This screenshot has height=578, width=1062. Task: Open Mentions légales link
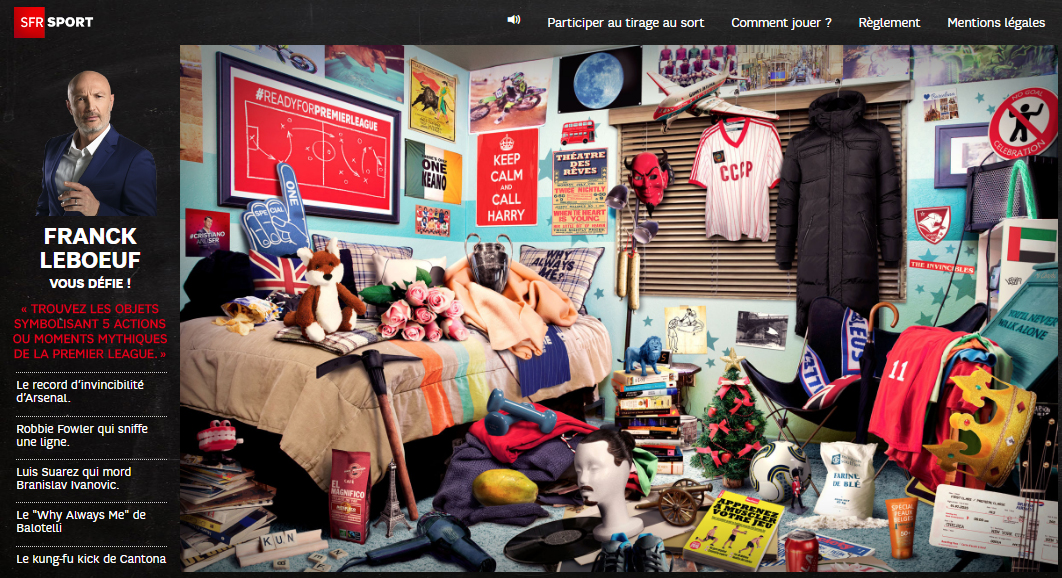pos(996,22)
